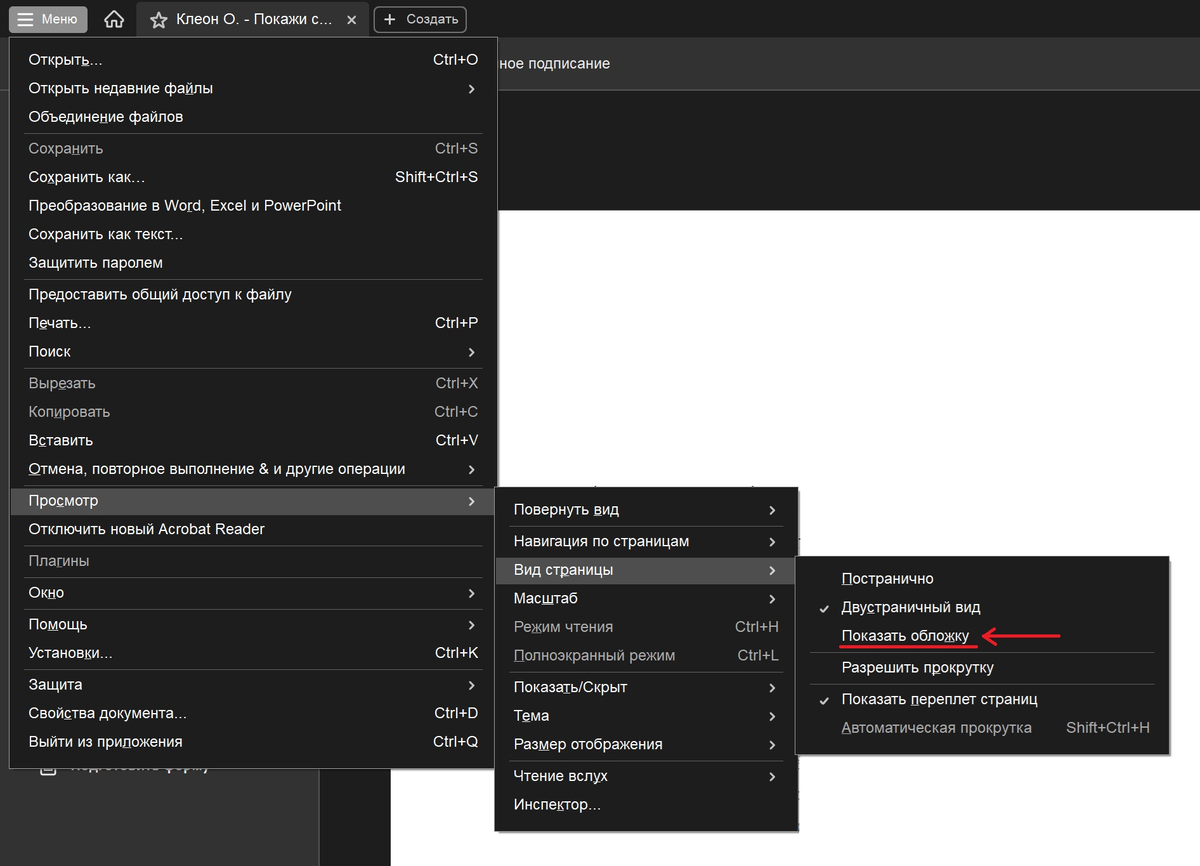Choose Защитить паролем
The height and width of the screenshot is (866, 1200).
click(x=253, y=263)
